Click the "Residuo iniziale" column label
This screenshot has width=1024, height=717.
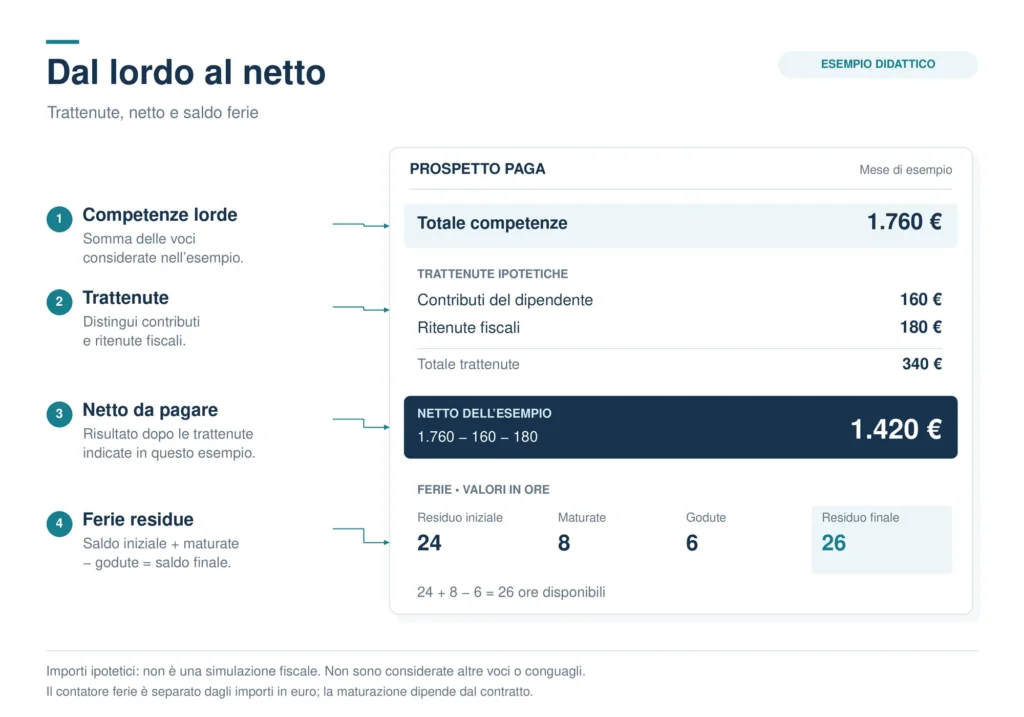pyautogui.click(x=460, y=517)
